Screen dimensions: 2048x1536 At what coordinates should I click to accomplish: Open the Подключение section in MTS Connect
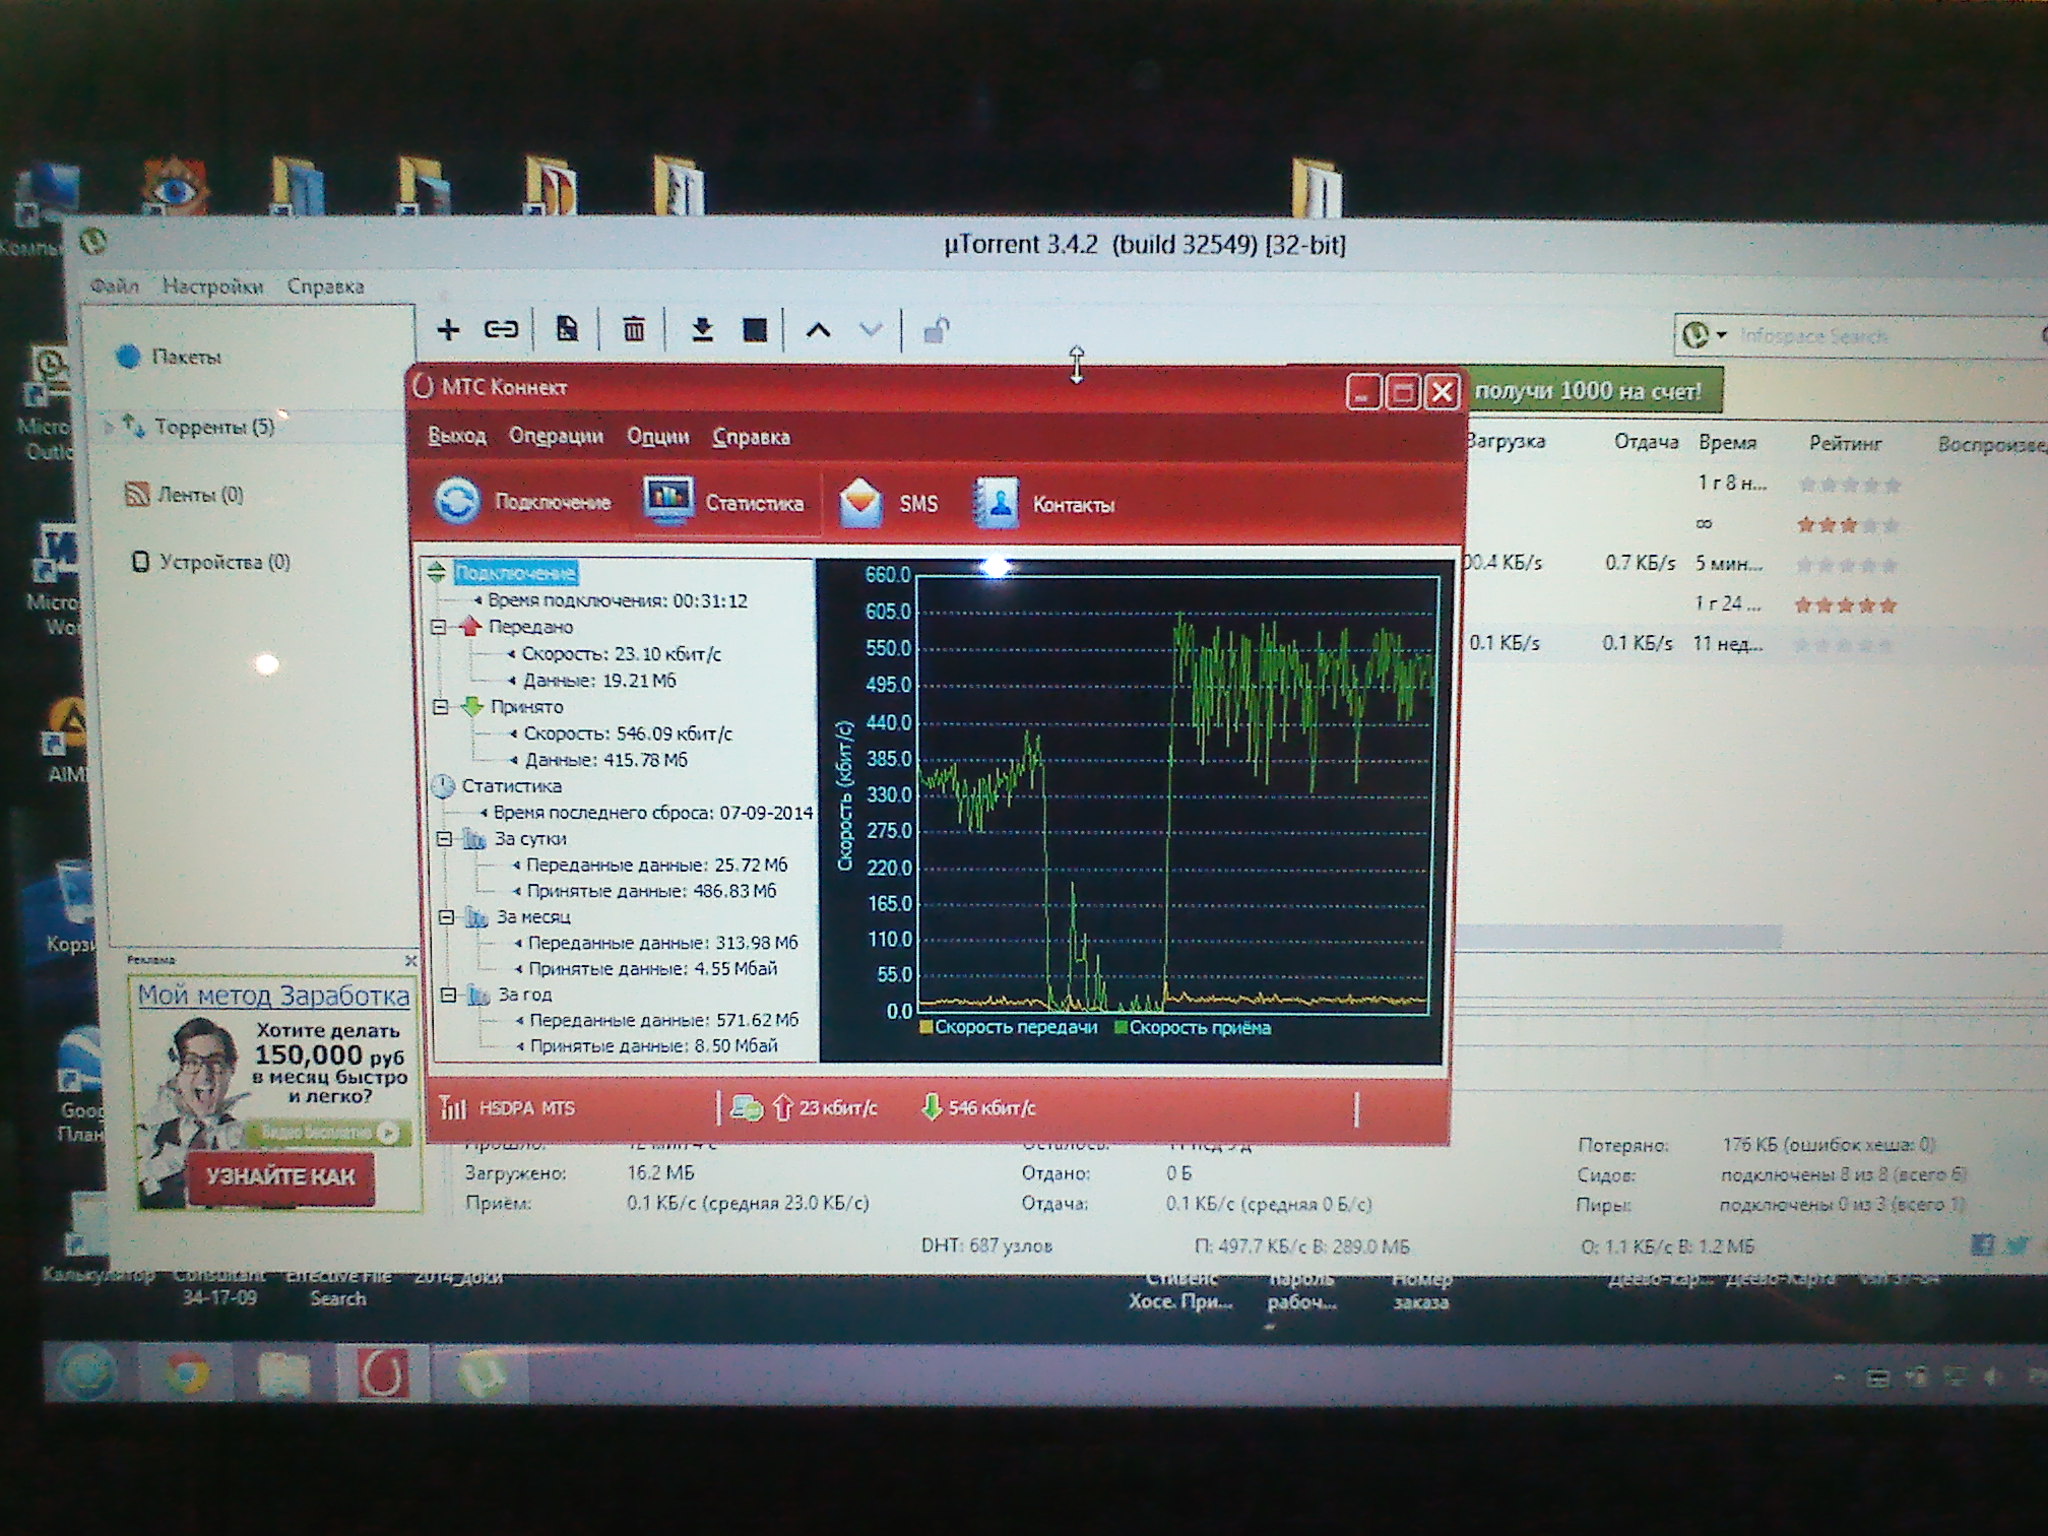pos(523,501)
